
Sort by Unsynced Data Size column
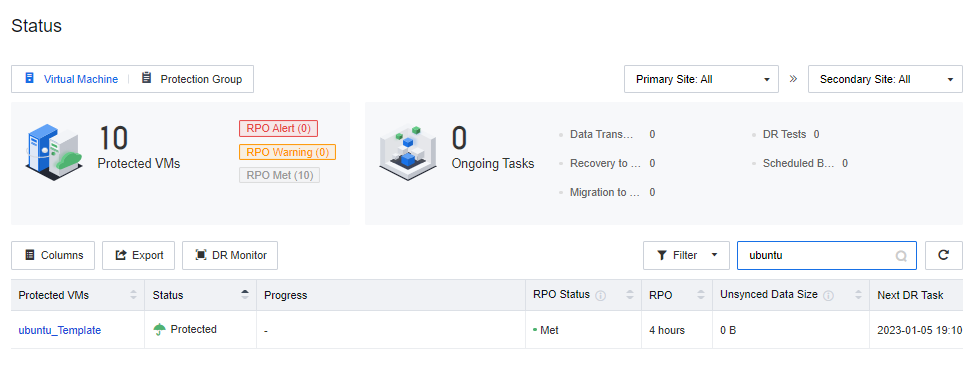(858, 295)
